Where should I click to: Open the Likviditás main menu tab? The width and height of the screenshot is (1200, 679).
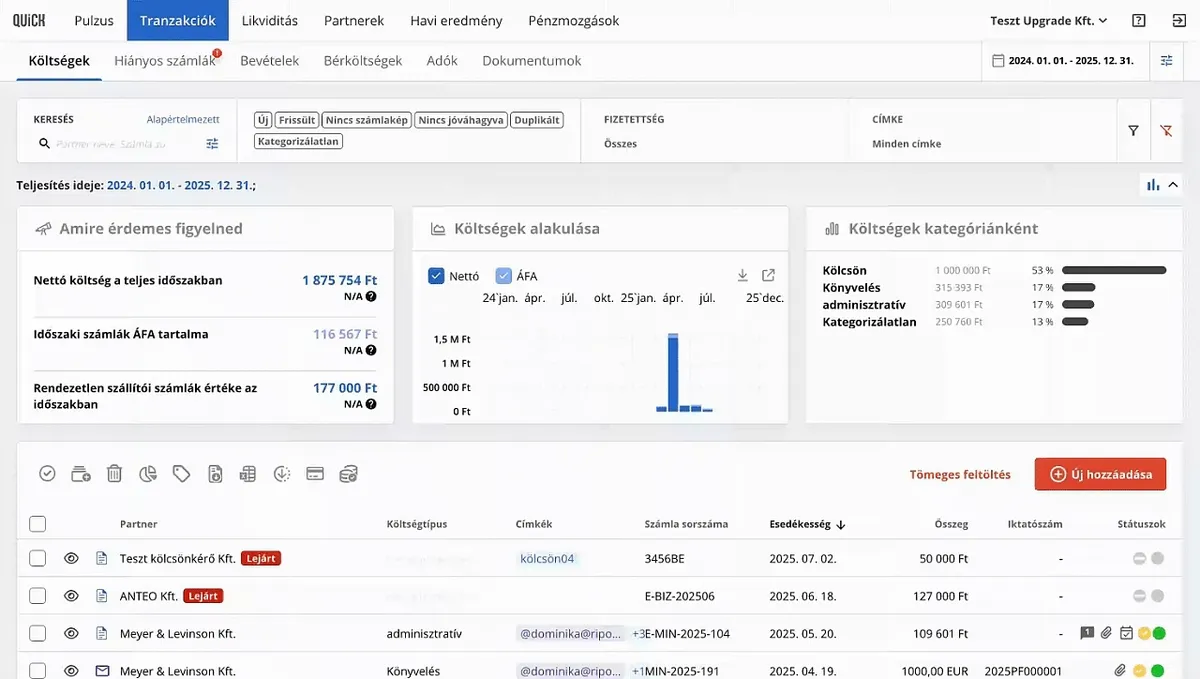(x=271, y=20)
